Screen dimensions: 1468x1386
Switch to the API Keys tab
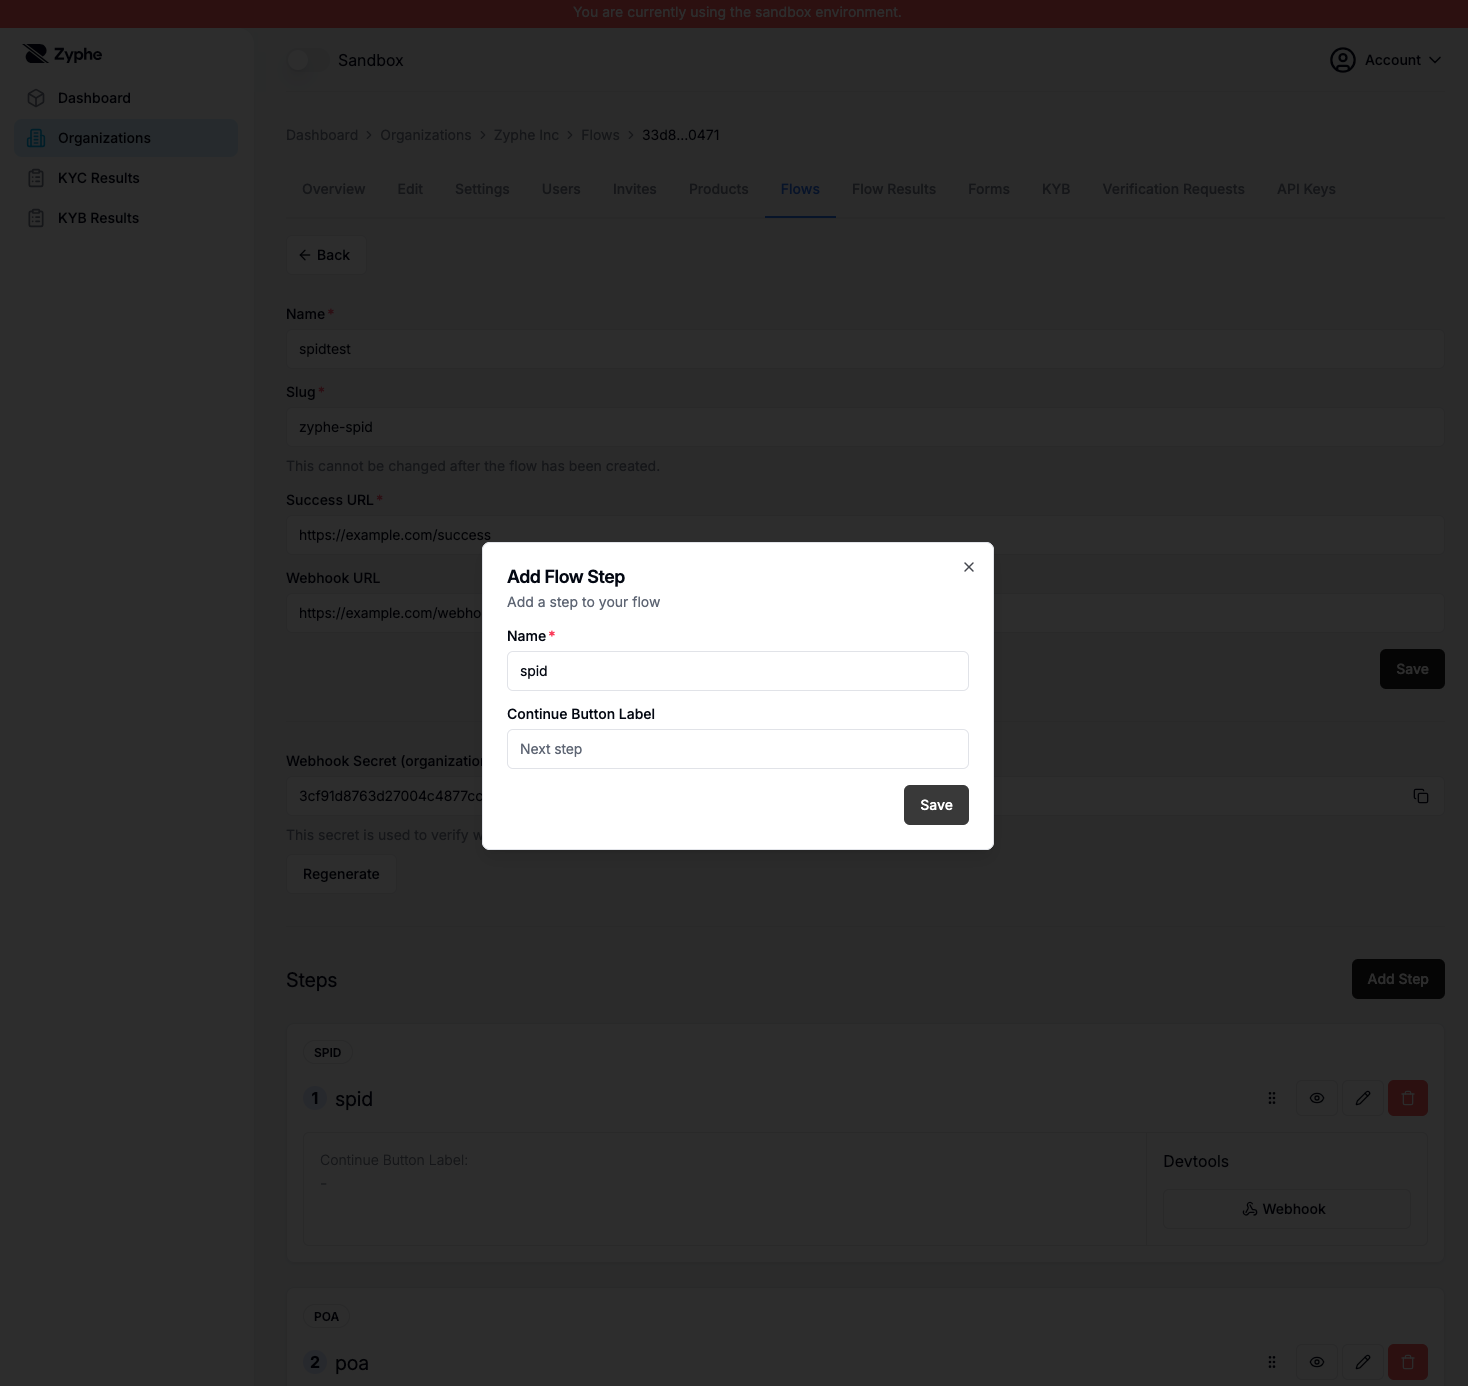coord(1305,189)
